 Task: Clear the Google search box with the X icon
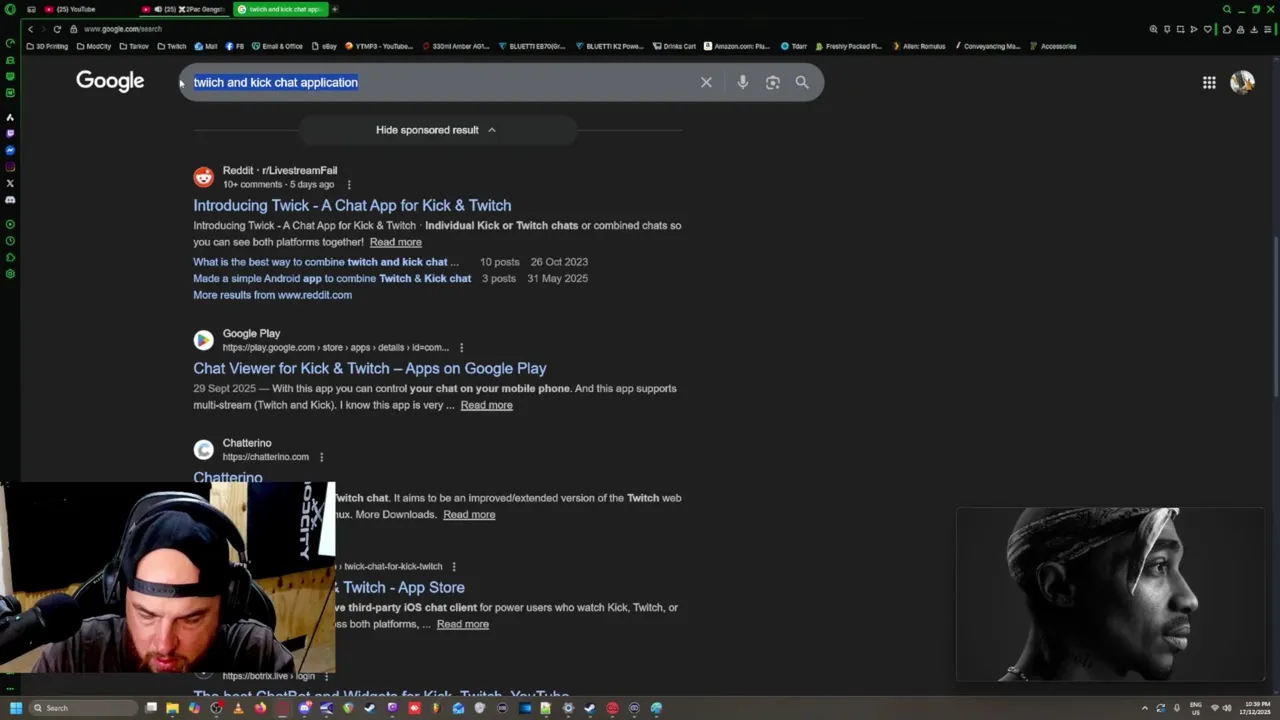click(x=706, y=82)
